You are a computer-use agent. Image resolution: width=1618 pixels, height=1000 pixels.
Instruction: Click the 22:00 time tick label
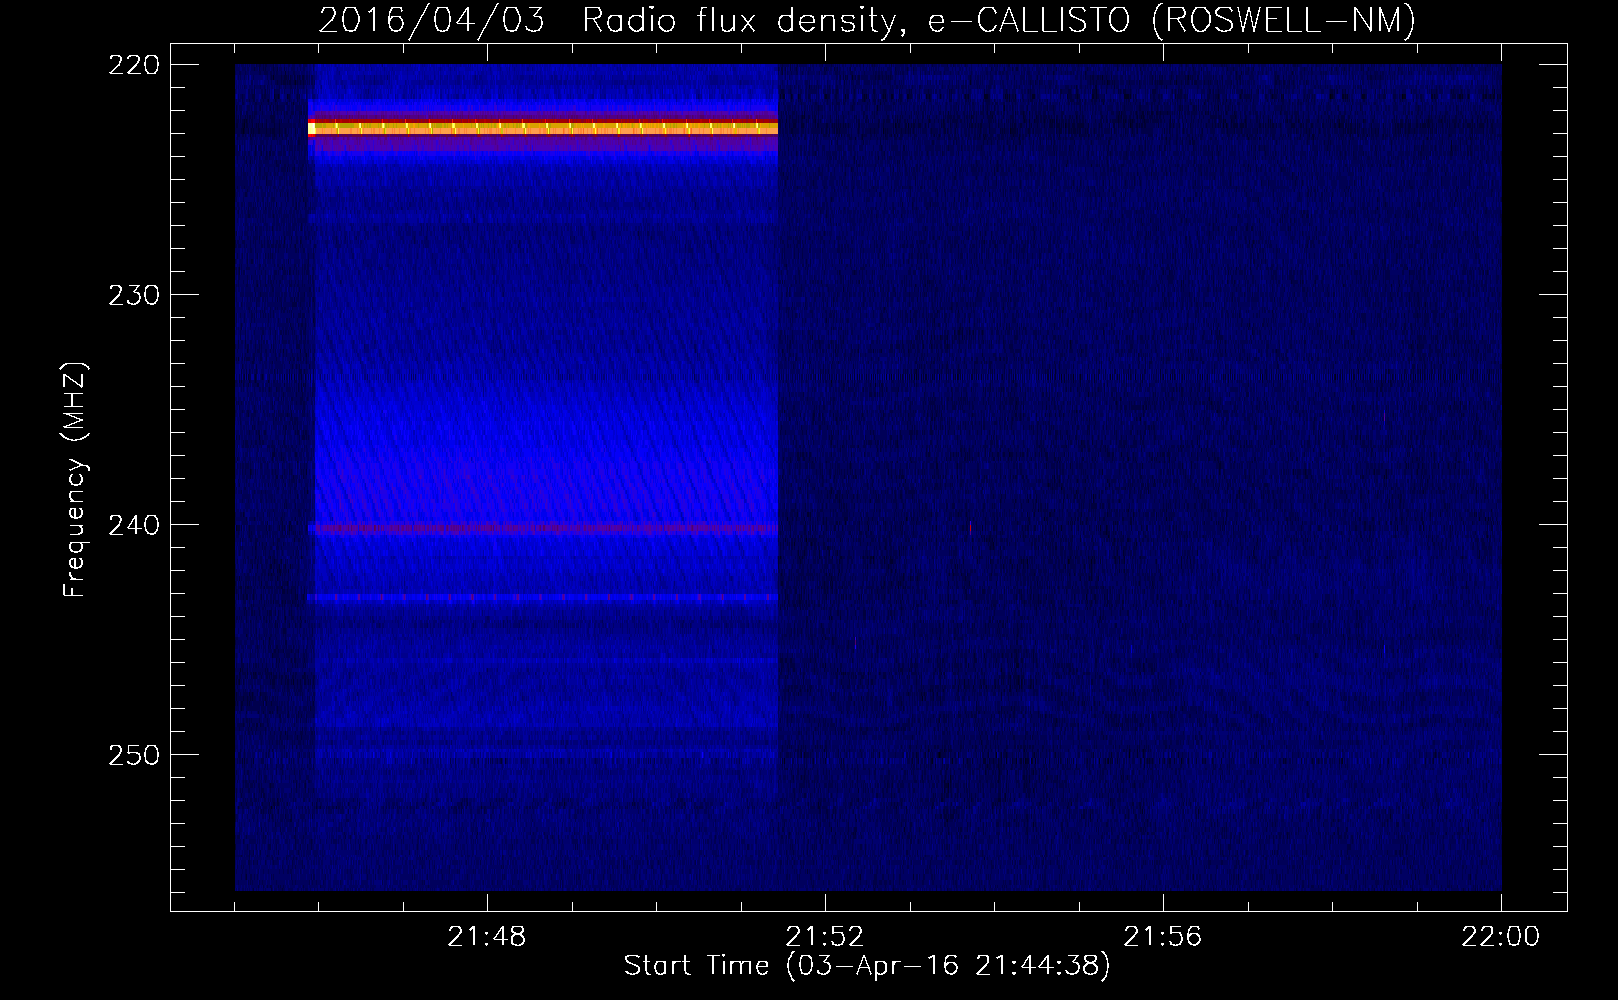[x=1500, y=937]
